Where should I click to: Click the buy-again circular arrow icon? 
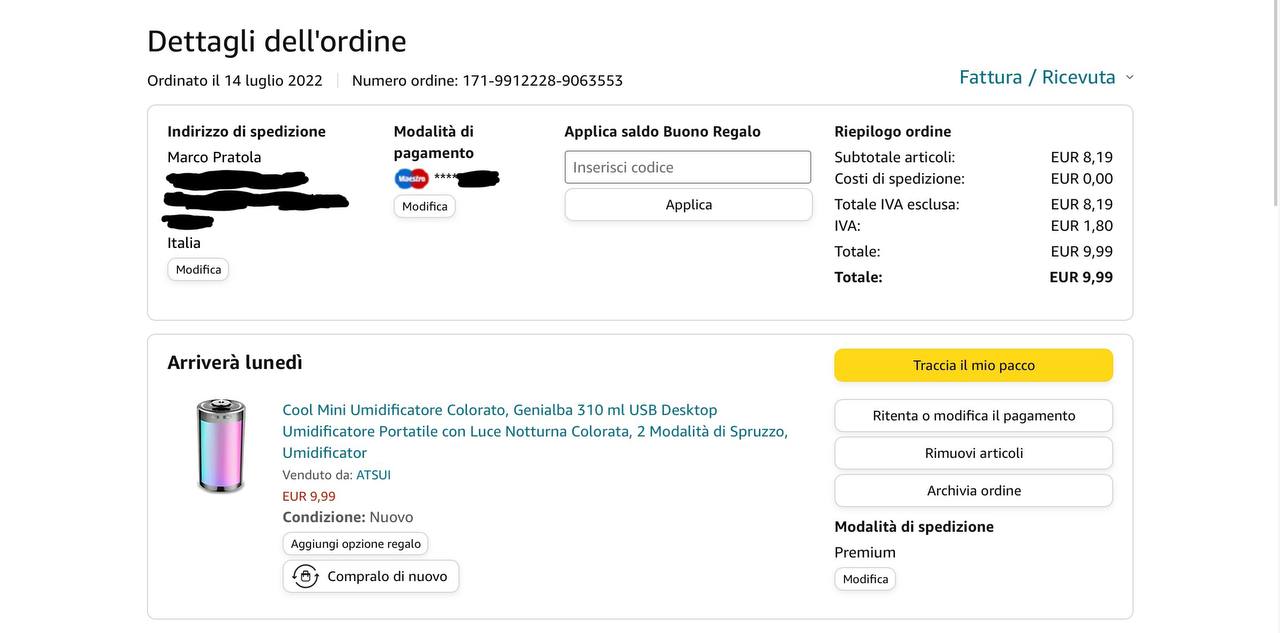tap(305, 577)
